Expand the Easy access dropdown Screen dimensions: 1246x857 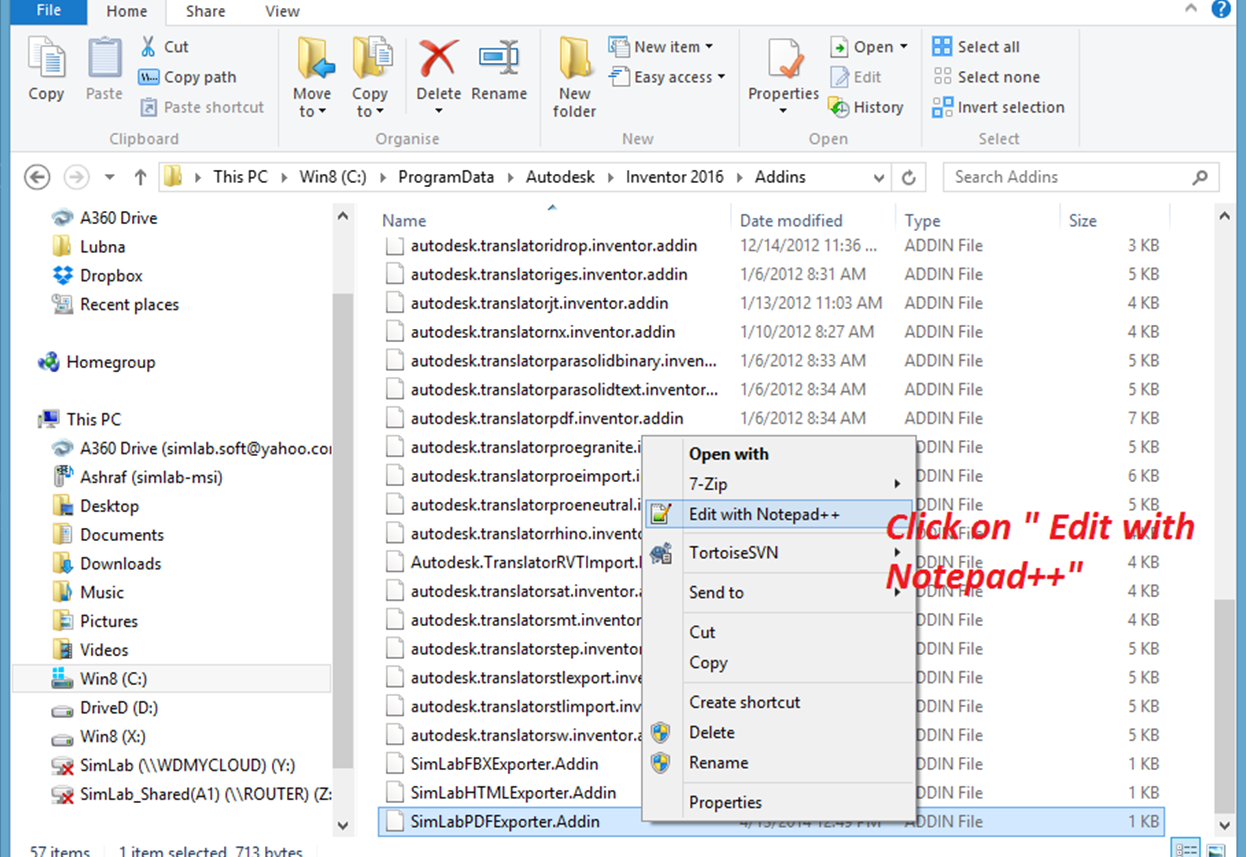point(666,77)
